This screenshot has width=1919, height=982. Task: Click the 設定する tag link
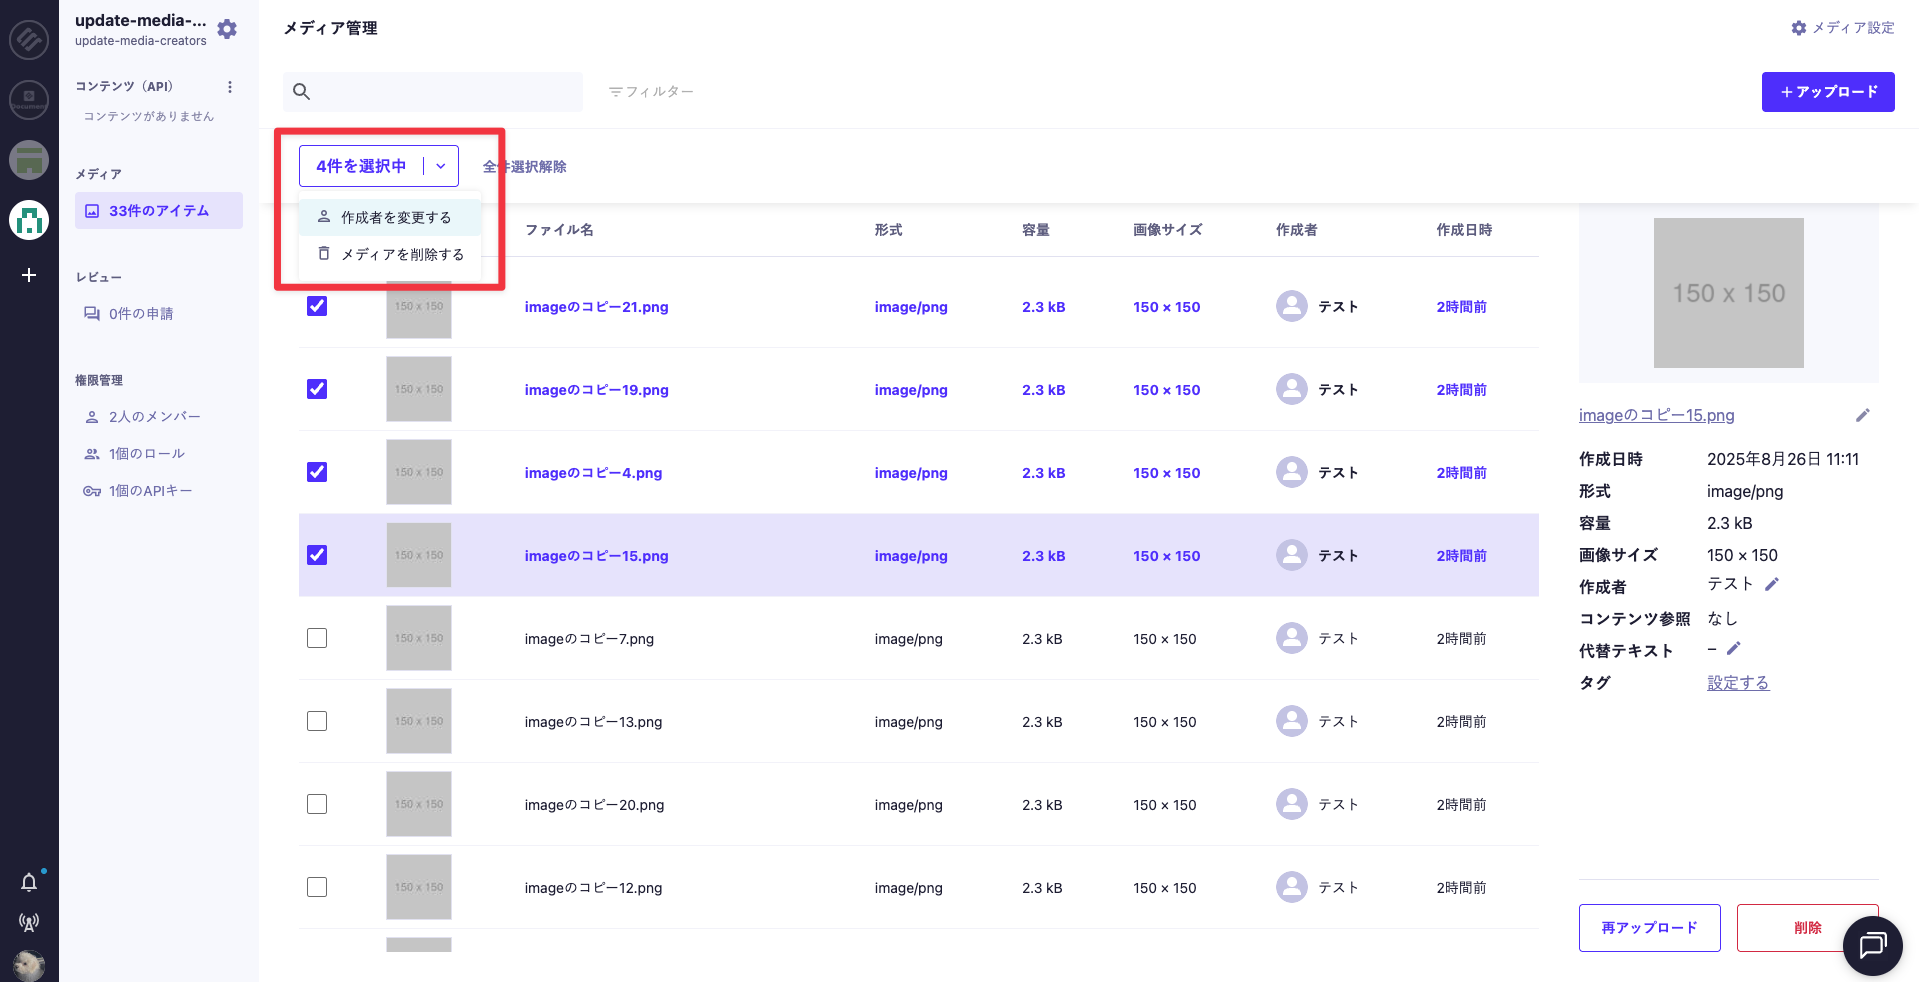(1737, 683)
